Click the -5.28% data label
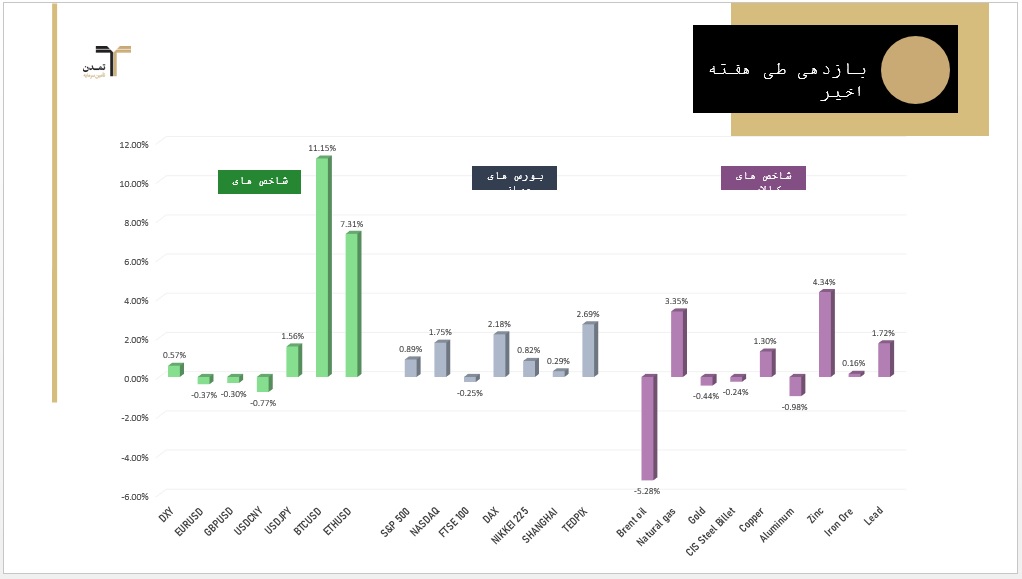This screenshot has height=579, width=1022. [x=648, y=490]
